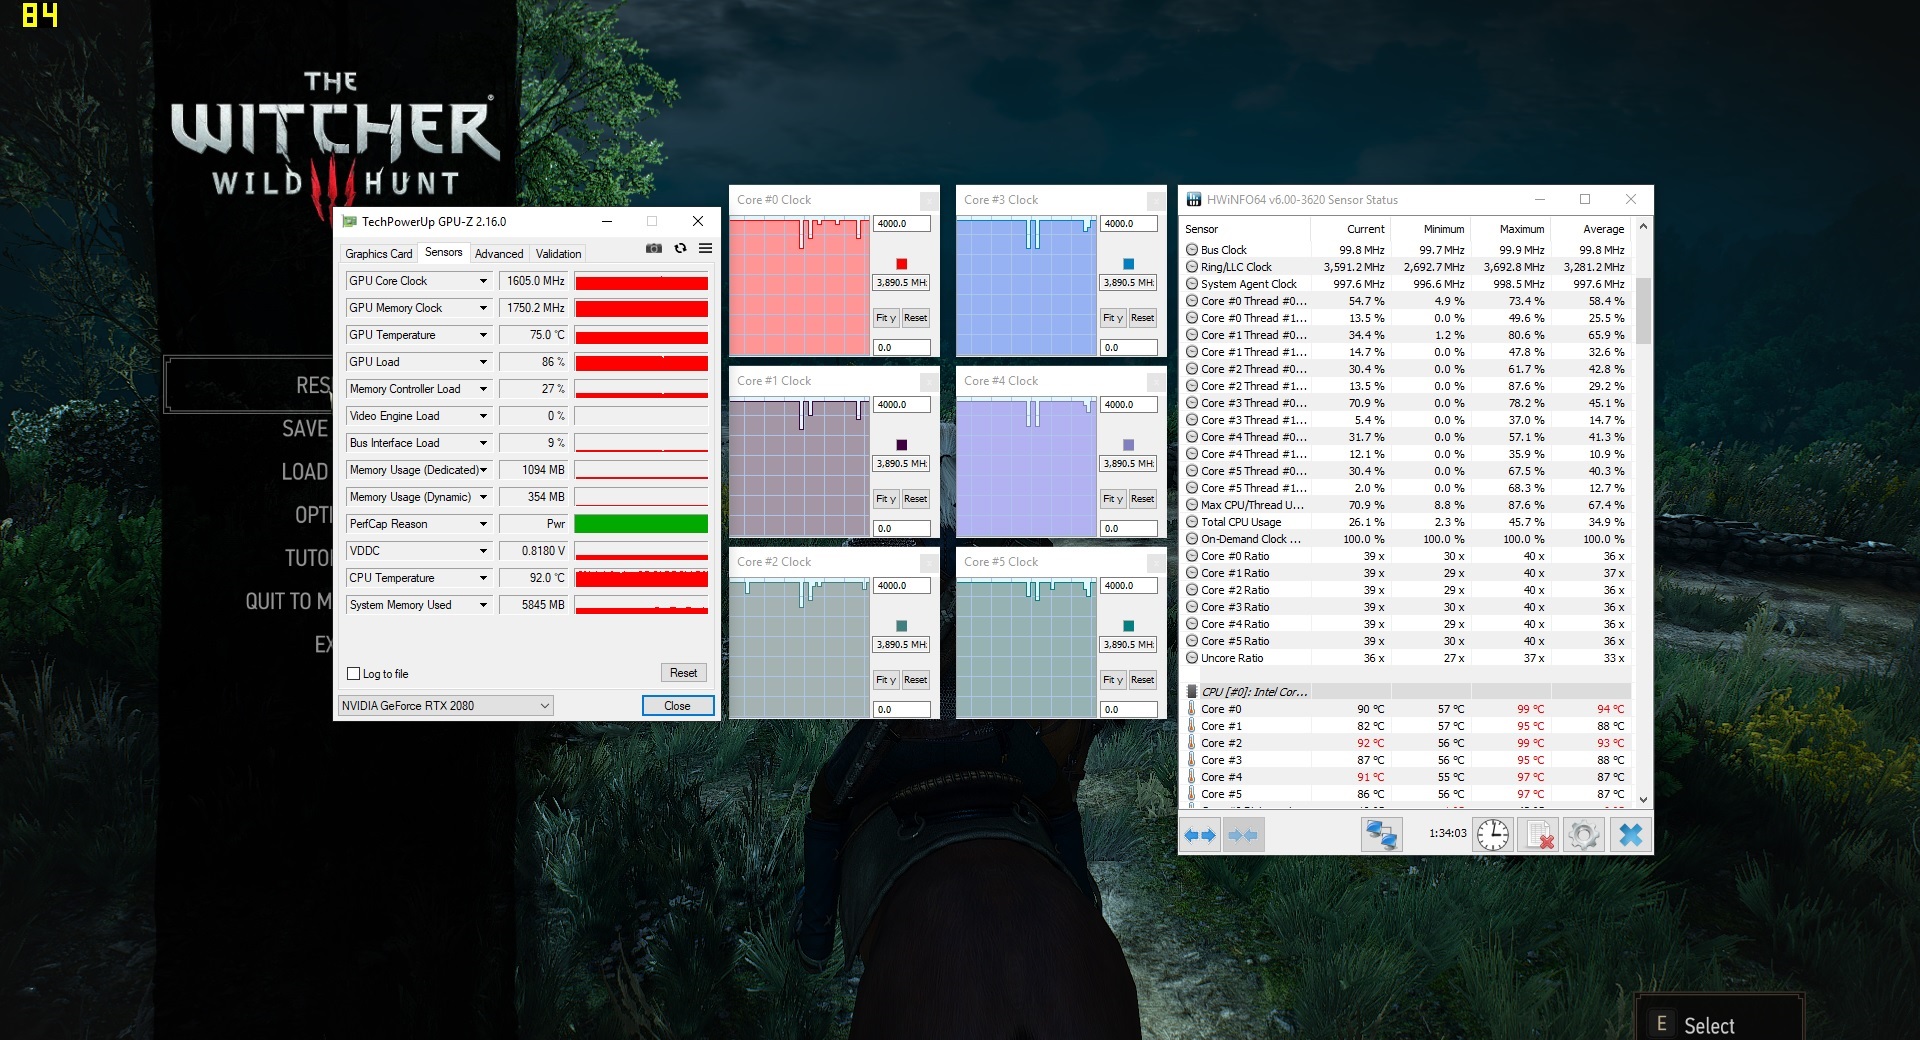
Task: Click the blue X icon in HWiNFO toolbar
Action: [x=1630, y=834]
